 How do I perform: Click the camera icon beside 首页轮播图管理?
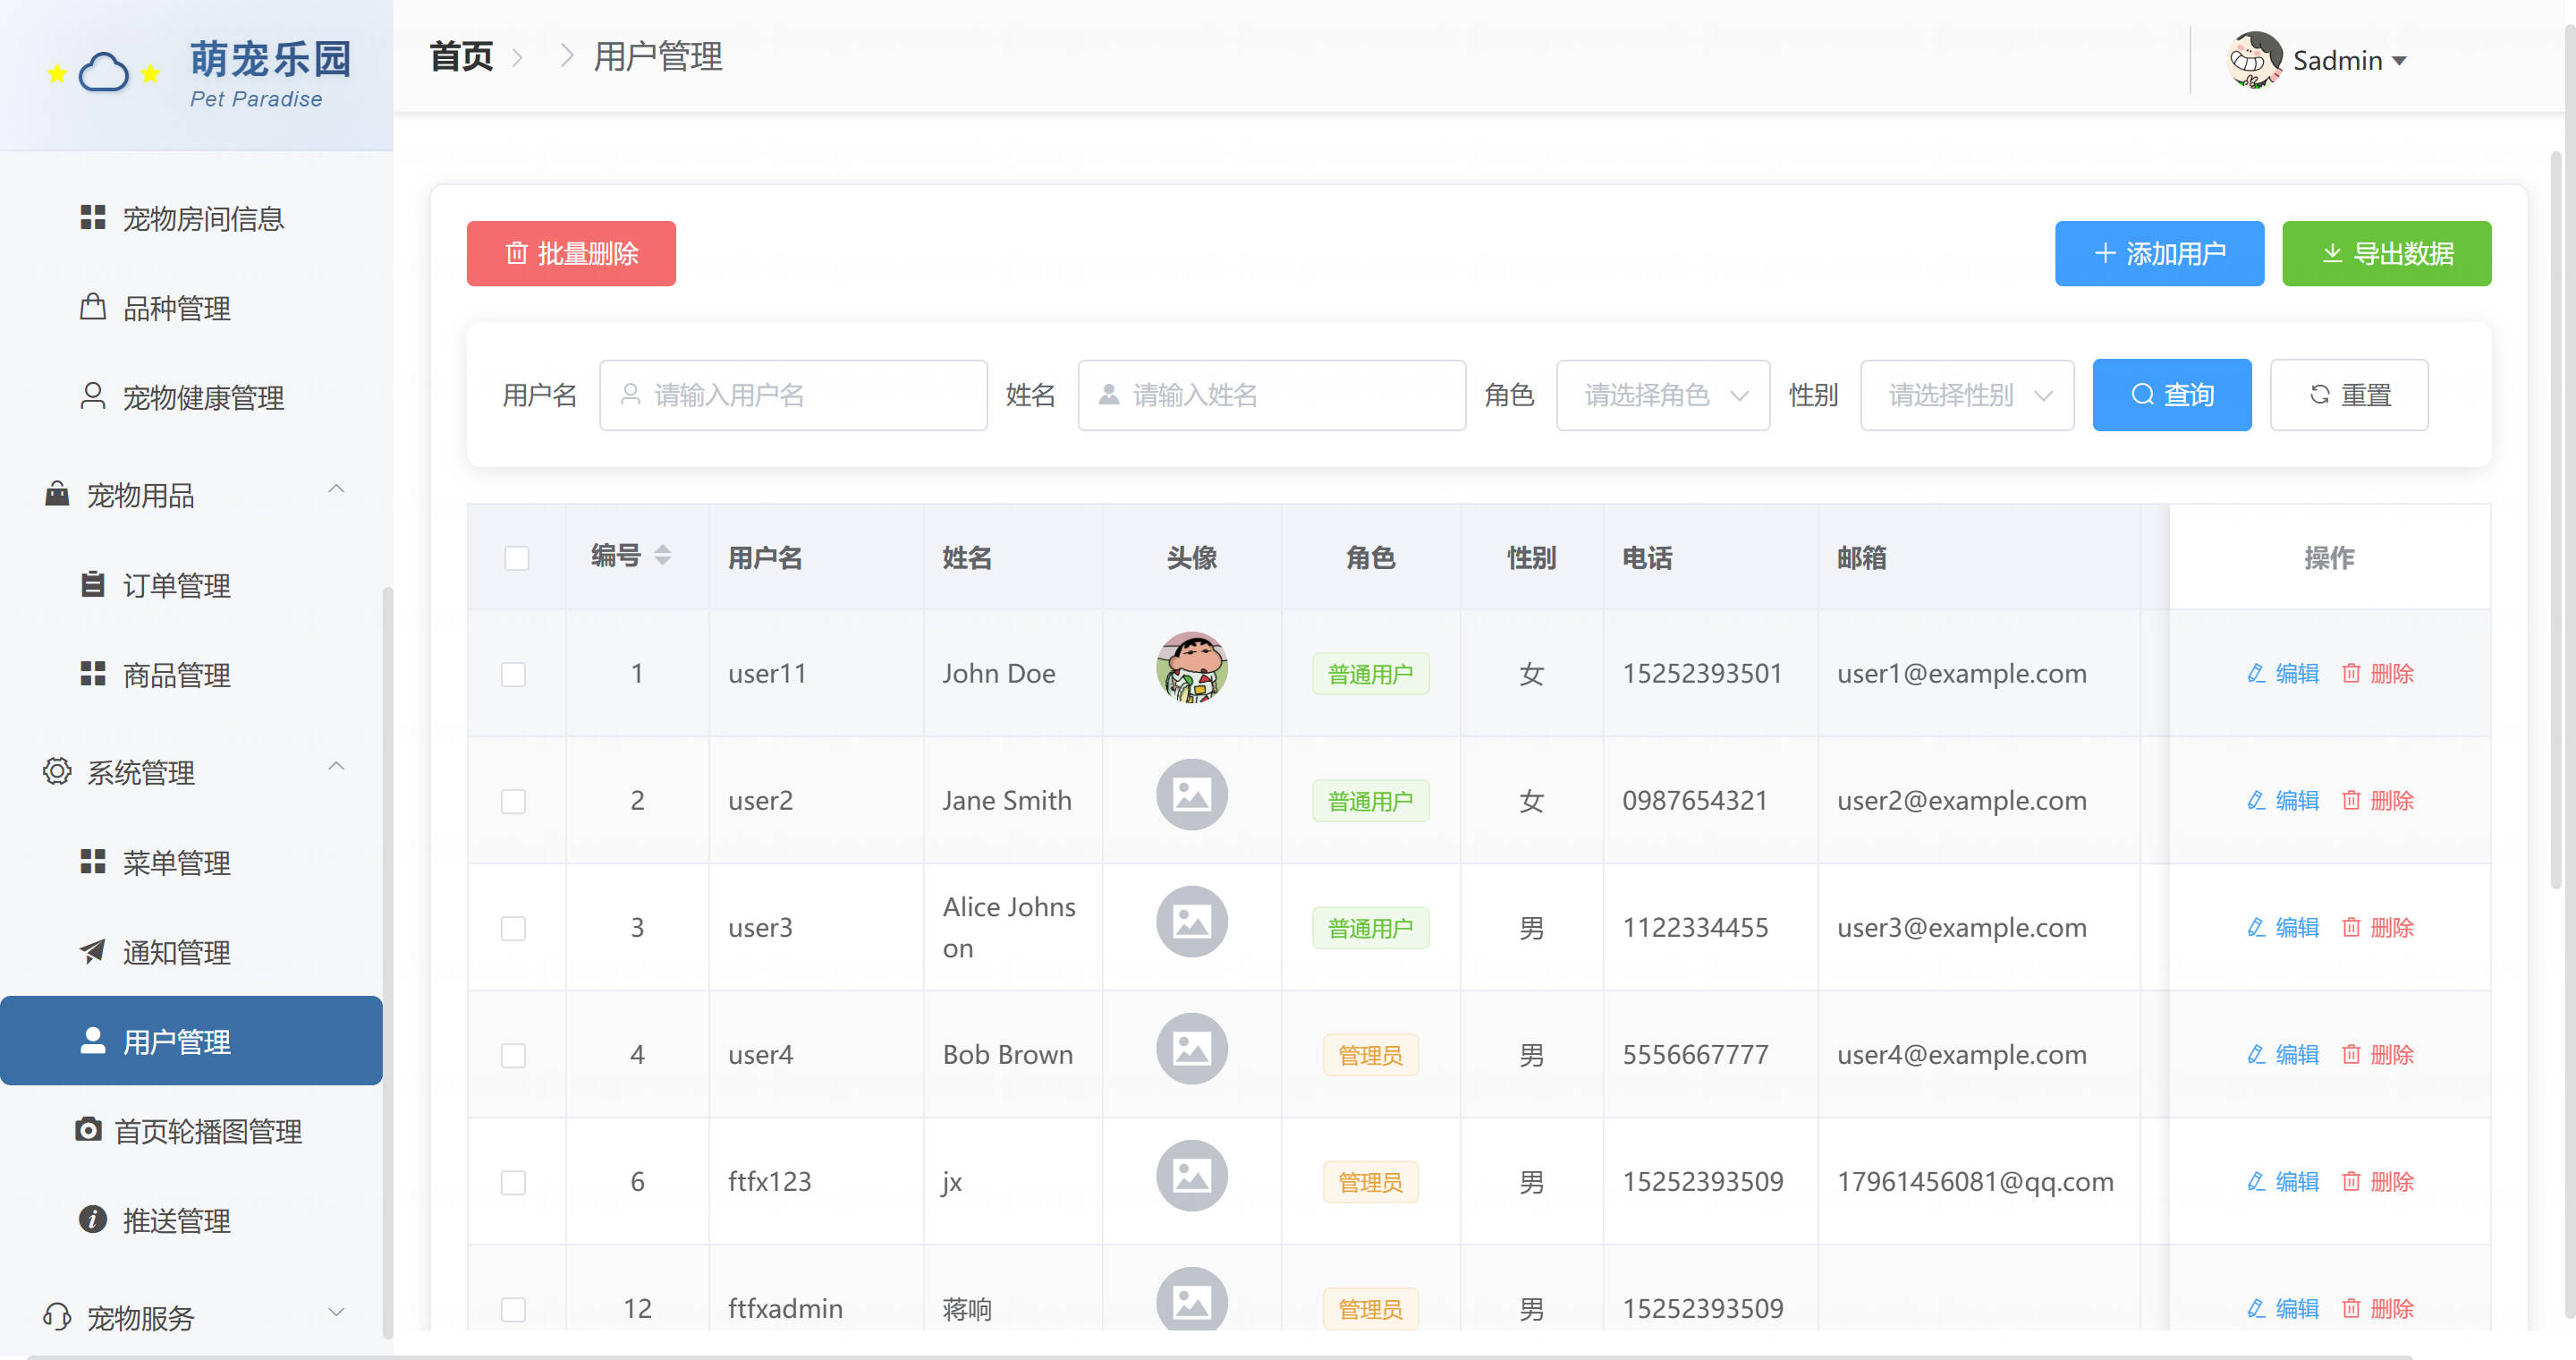click(88, 1130)
